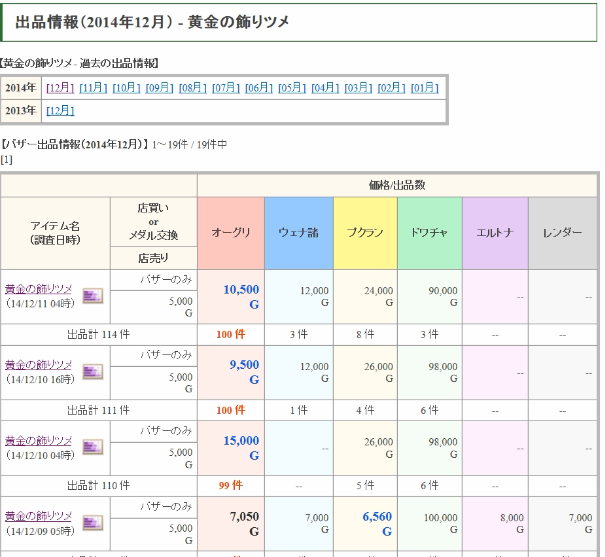Open the [04月] listing link

325,88
